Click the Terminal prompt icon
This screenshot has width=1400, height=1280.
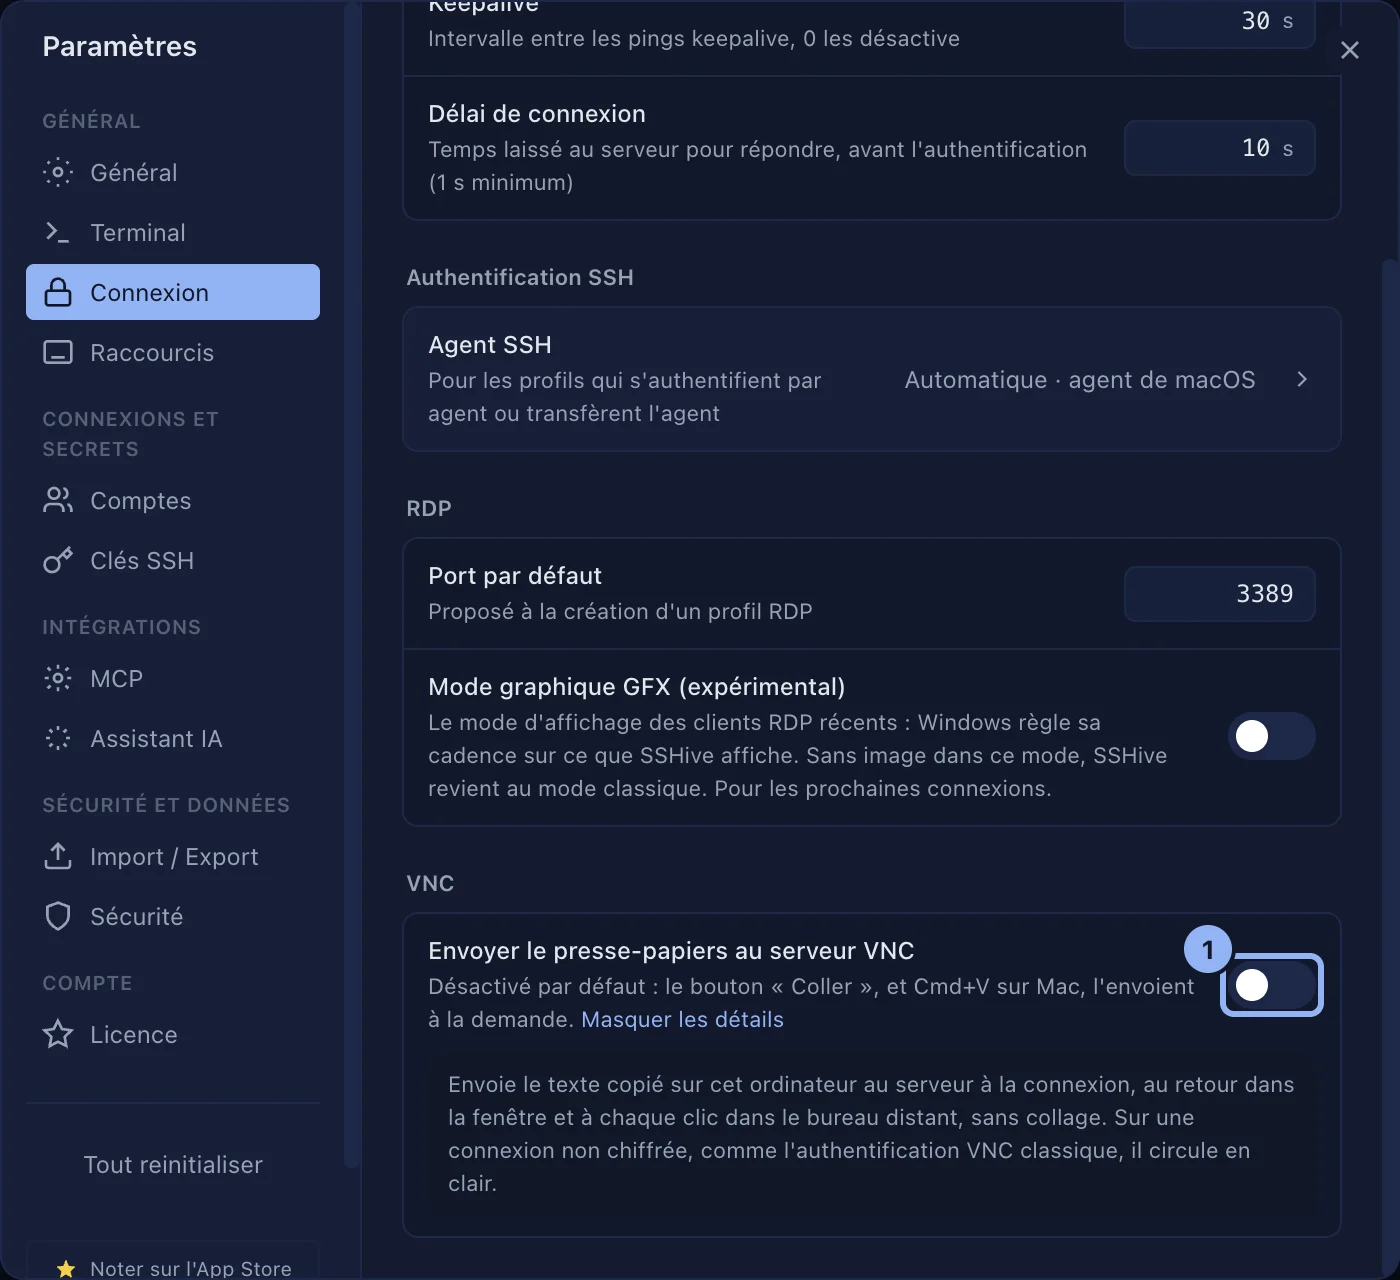(58, 232)
